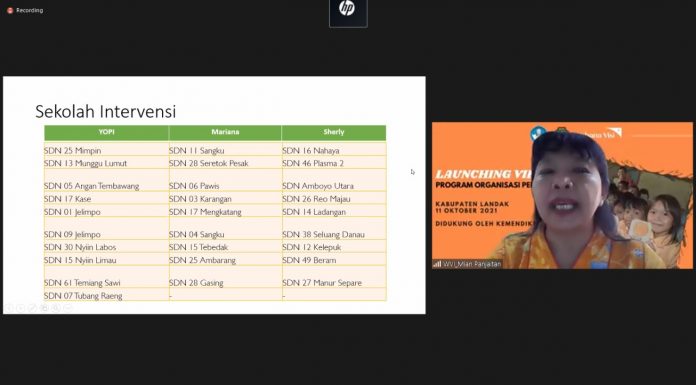Click the DIDUKUNG OLEH KEMENDIK text
The width and height of the screenshot is (696, 385).
coord(483,223)
